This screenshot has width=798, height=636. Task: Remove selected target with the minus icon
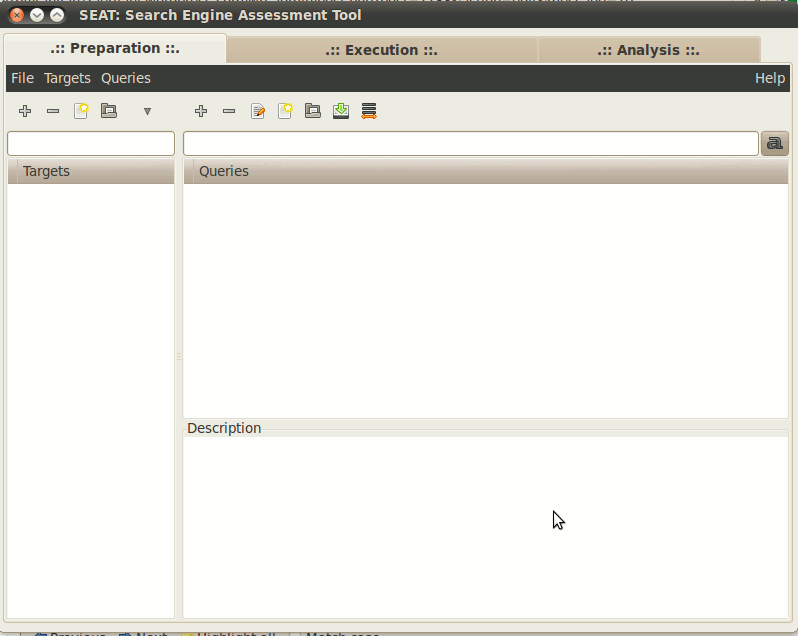[53, 111]
